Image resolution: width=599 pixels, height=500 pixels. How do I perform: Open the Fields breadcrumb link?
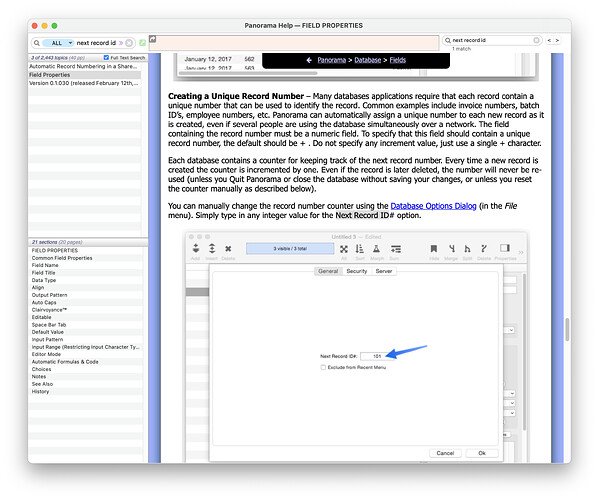pyautogui.click(x=398, y=60)
